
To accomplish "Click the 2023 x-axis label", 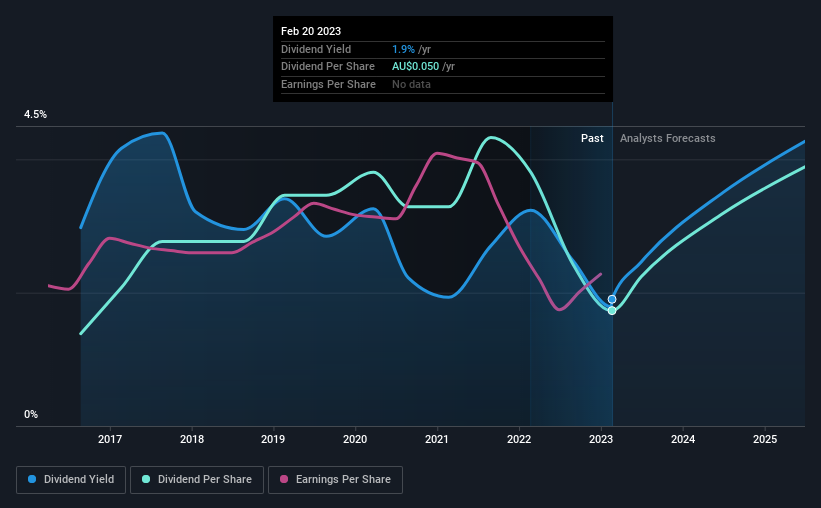I will [601, 439].
